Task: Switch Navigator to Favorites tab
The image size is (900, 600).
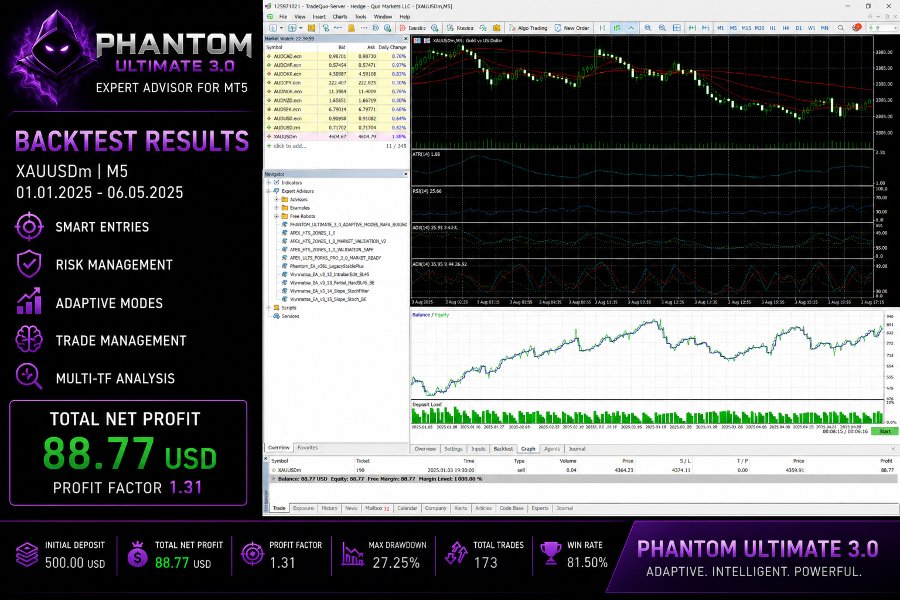Action: click(x=308, y=447)
